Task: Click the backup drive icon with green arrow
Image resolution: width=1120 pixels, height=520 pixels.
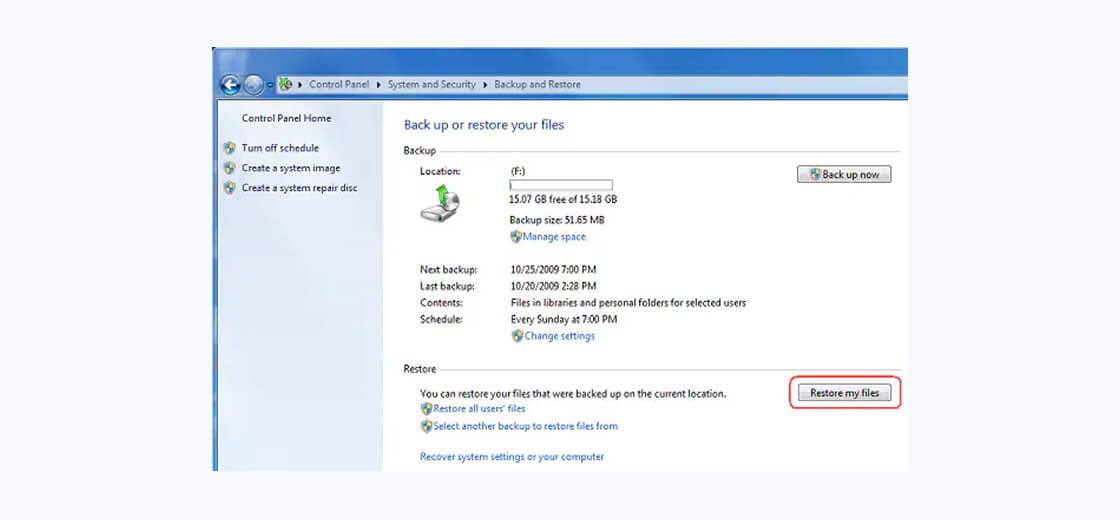Action: click(440, 203)
